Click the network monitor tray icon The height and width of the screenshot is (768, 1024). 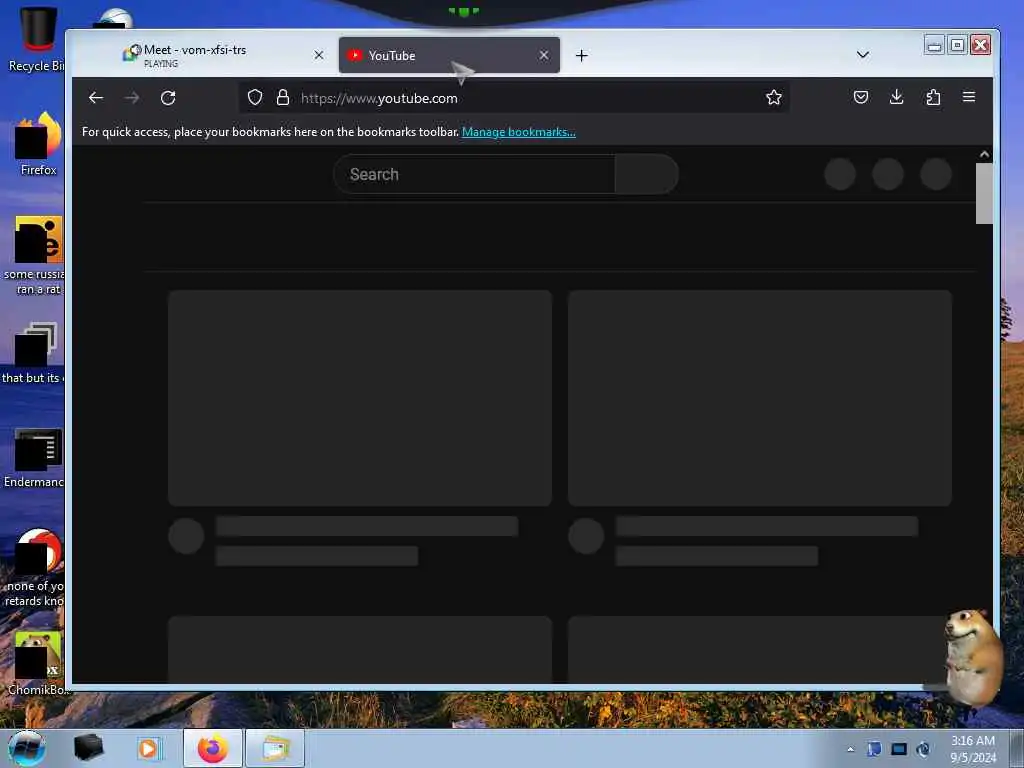(x=899, y=749)
